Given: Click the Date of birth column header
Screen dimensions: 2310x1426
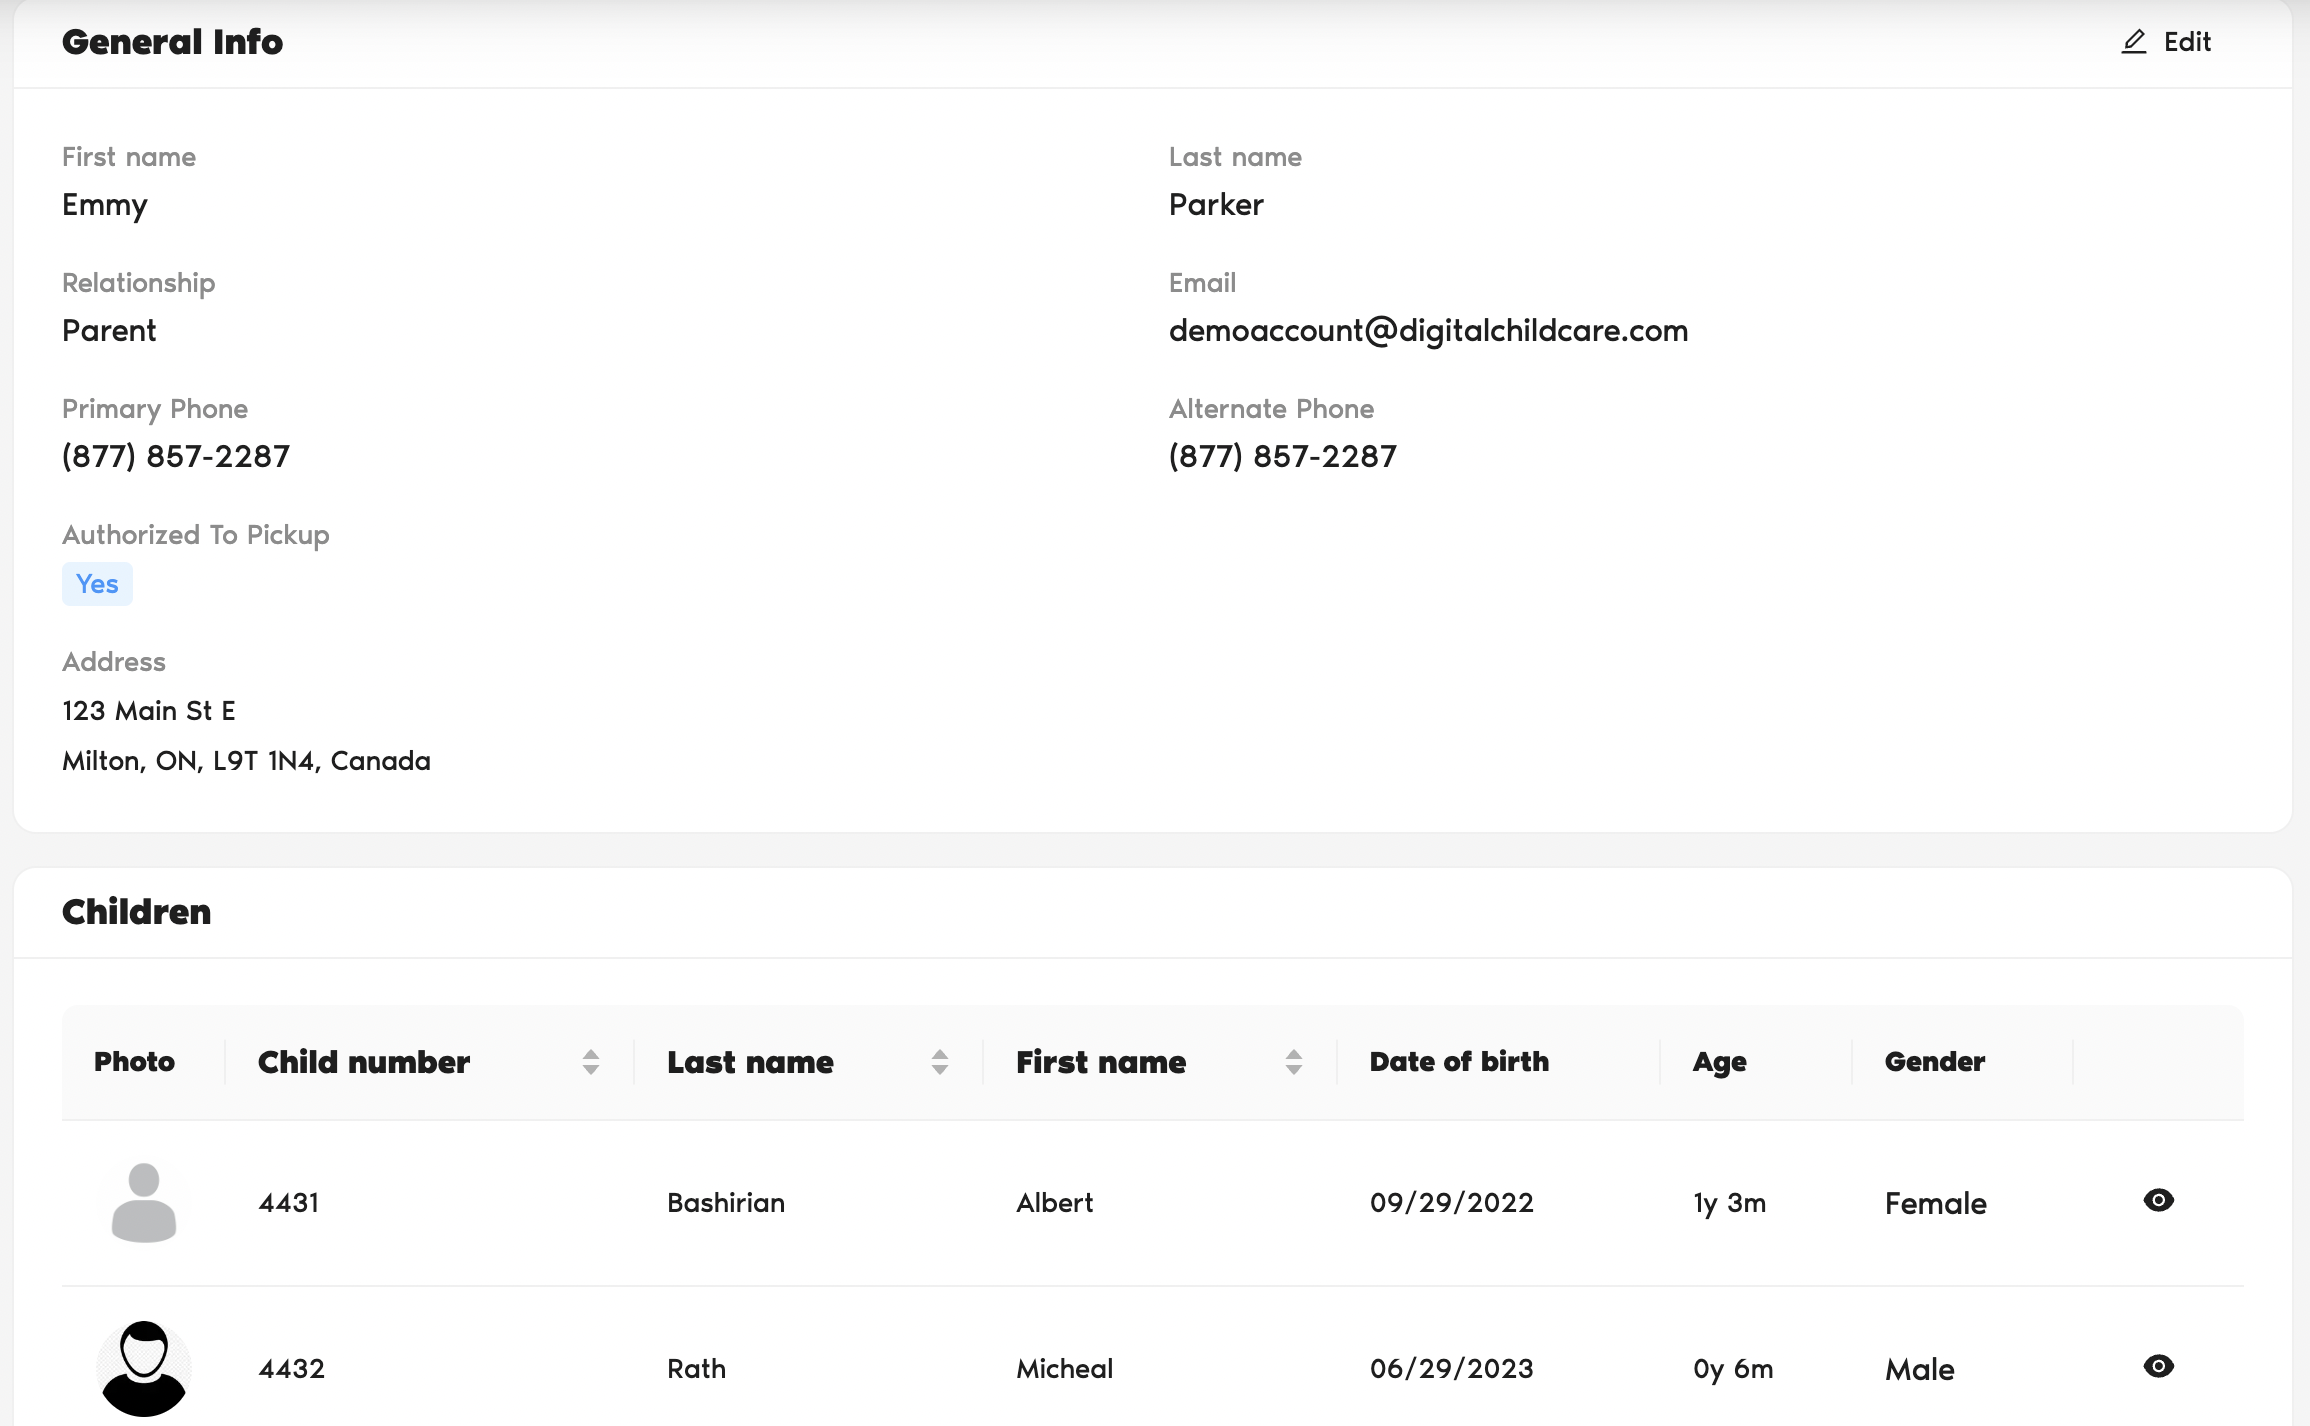Looking at the screenshot, I should tap(1459, 1062).
